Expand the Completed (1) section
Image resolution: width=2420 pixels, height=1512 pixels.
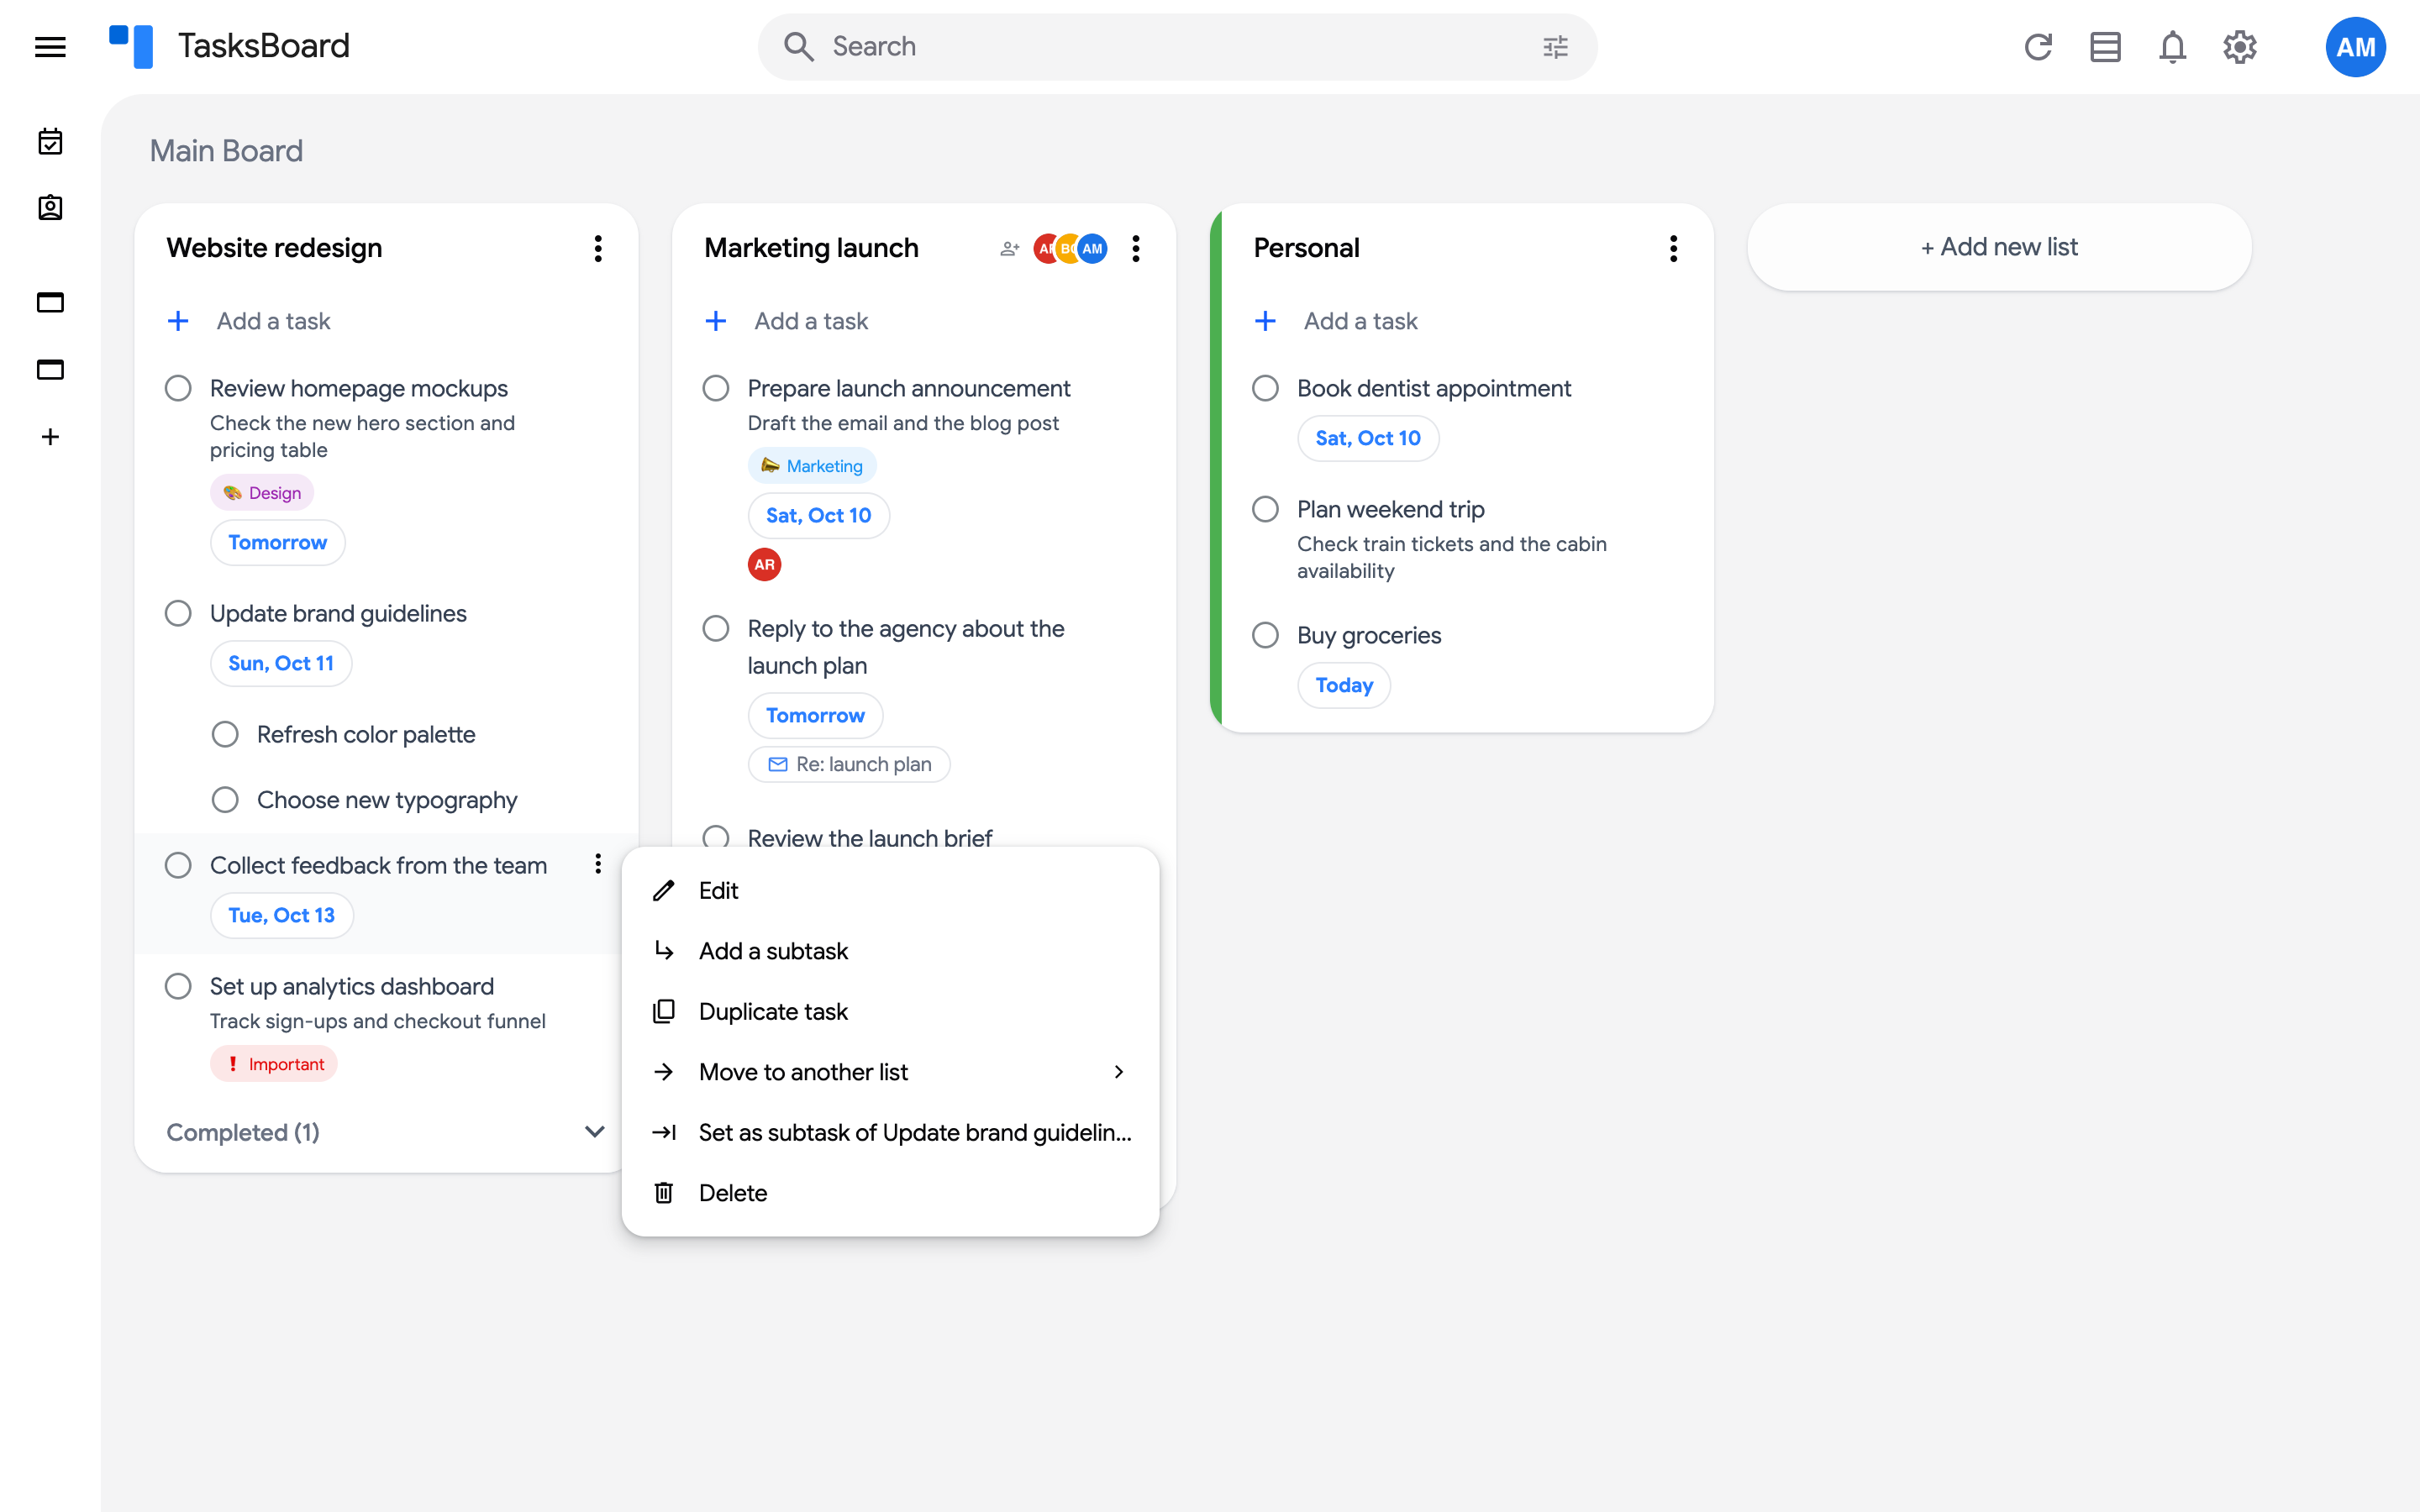tap(385, 1132)
